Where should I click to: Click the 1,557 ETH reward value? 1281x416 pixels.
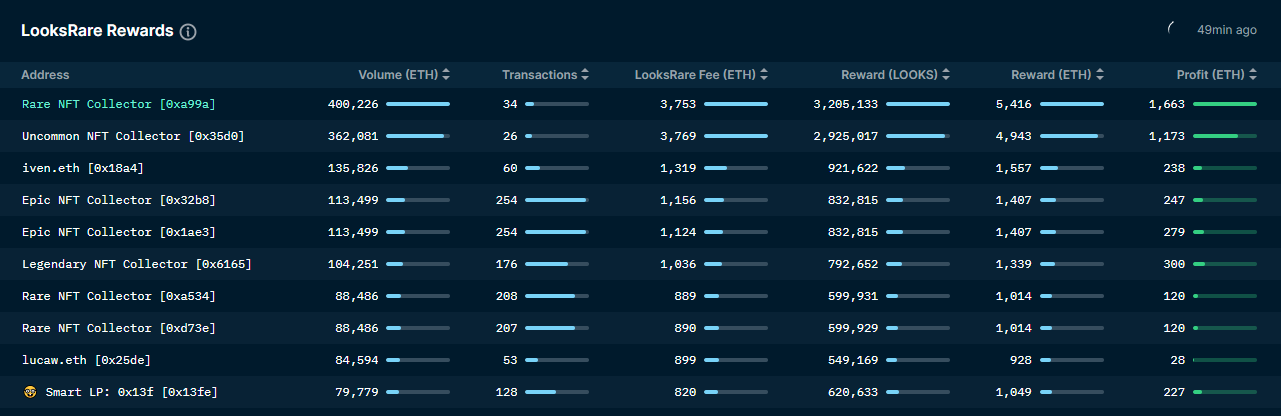click(x=1014, y=168)
